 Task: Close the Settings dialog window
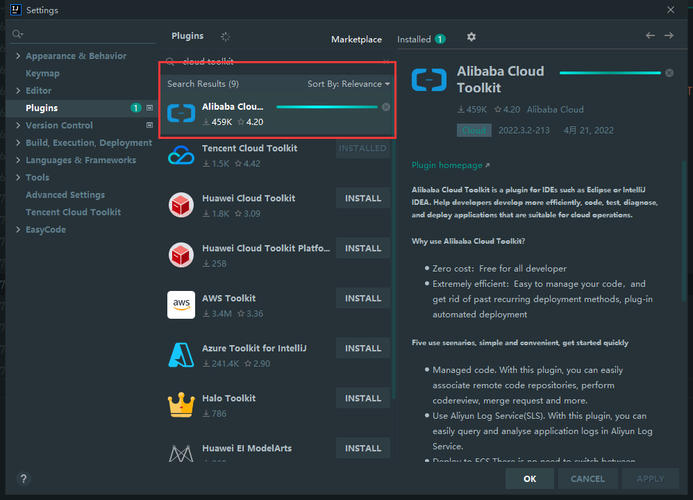click(x=670, y=10)
